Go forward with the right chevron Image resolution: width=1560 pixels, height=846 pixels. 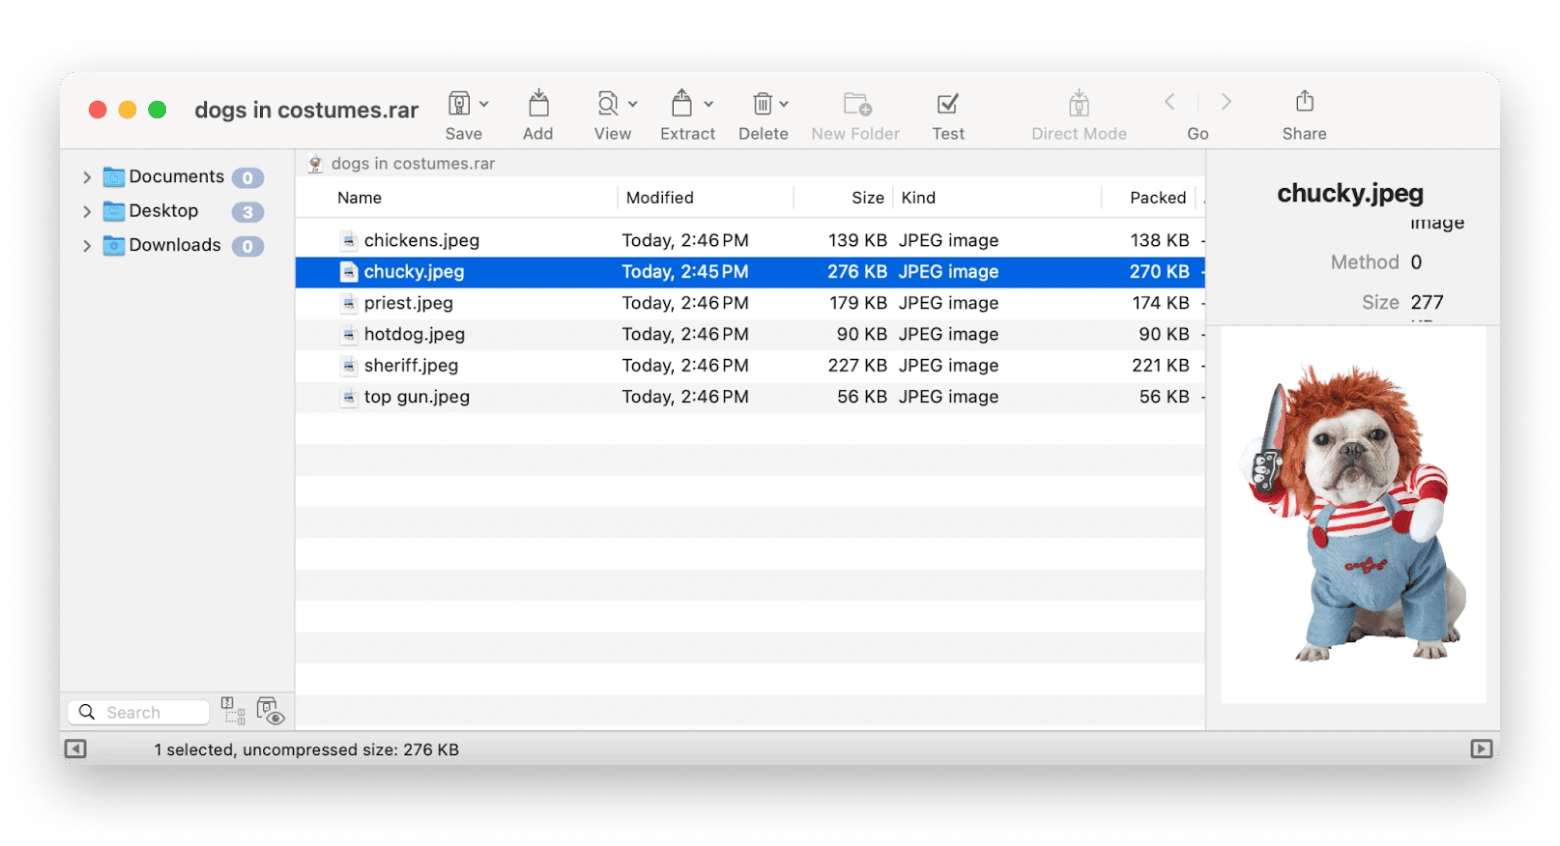coord(1226,102)
